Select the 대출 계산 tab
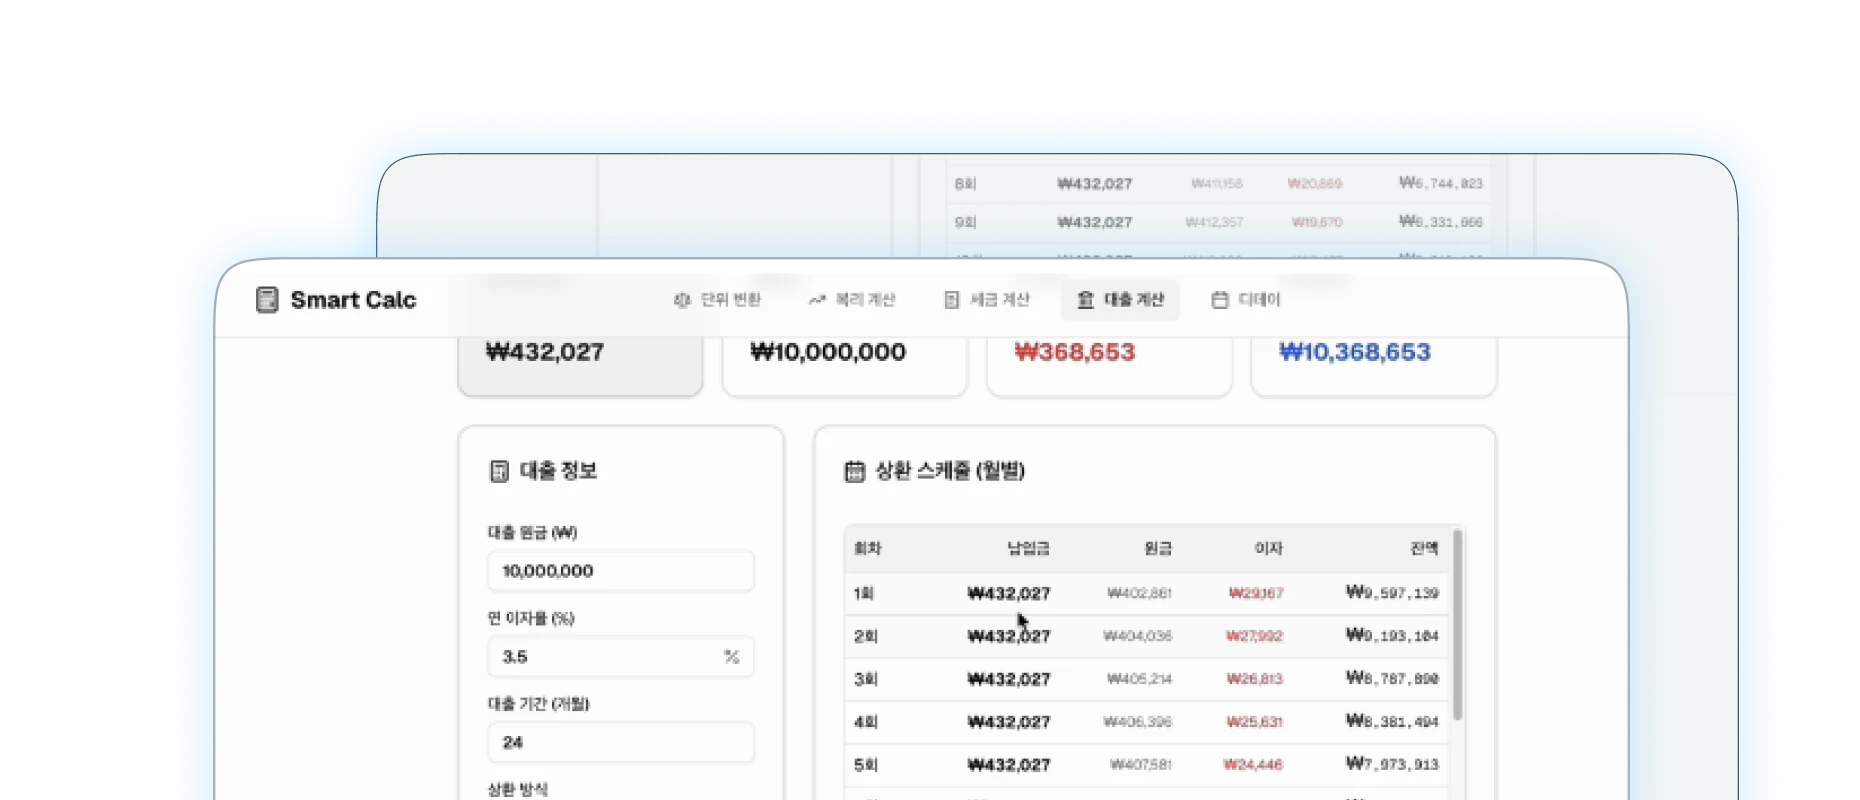The width and height of the screenshot is (1860, 800). [1120, 300]
